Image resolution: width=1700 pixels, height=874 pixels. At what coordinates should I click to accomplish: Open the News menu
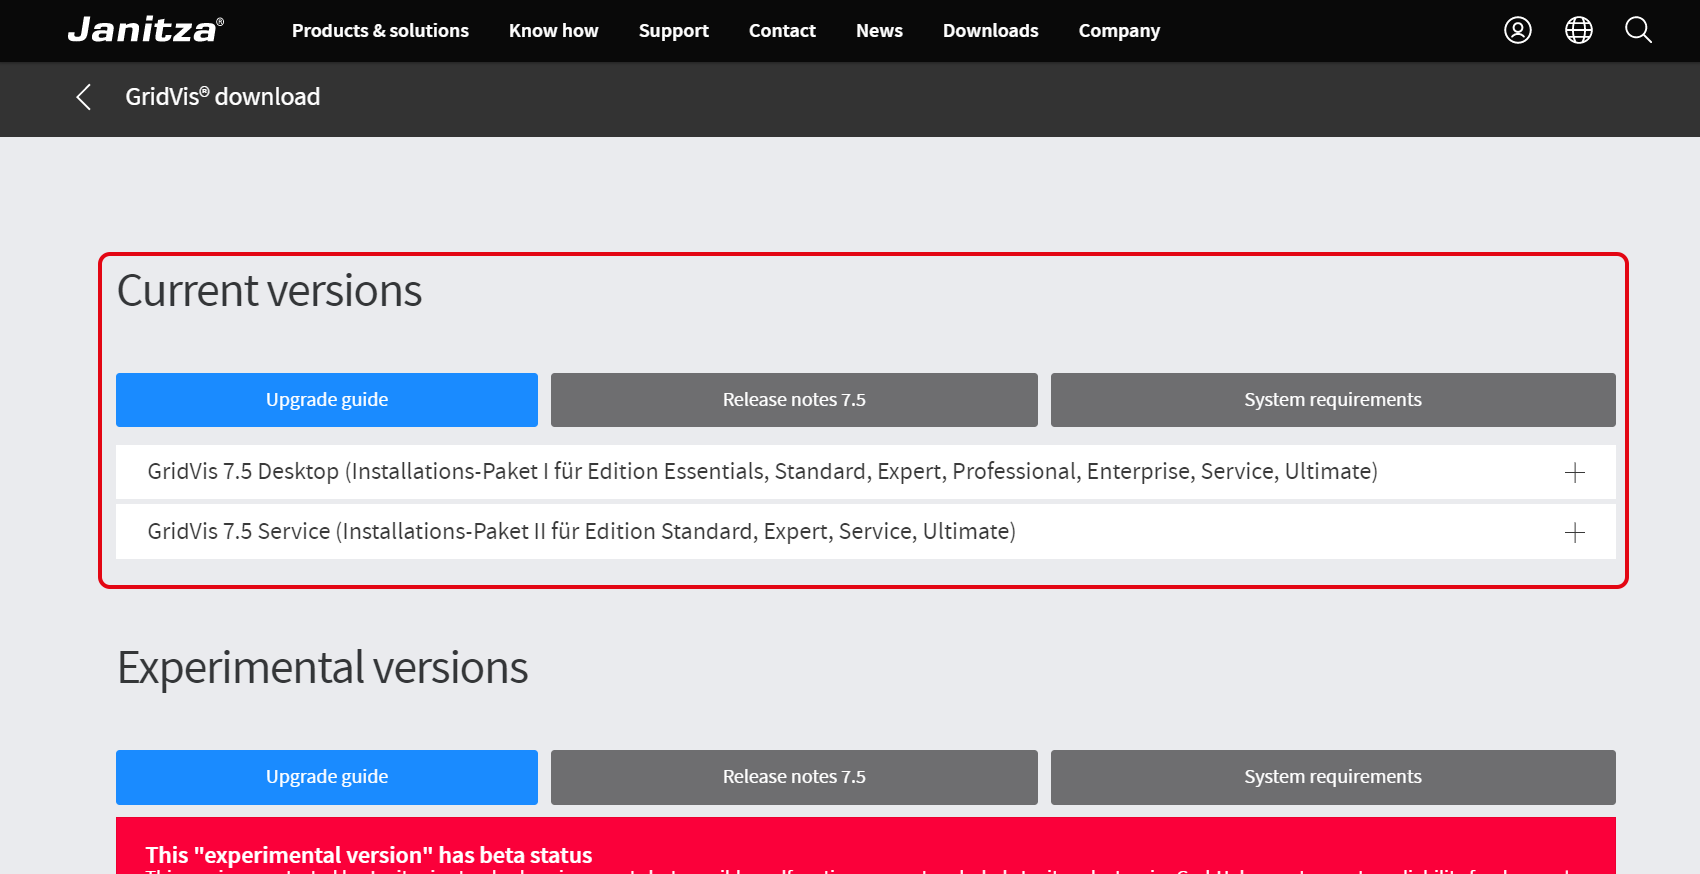click(x=879, y=31)
